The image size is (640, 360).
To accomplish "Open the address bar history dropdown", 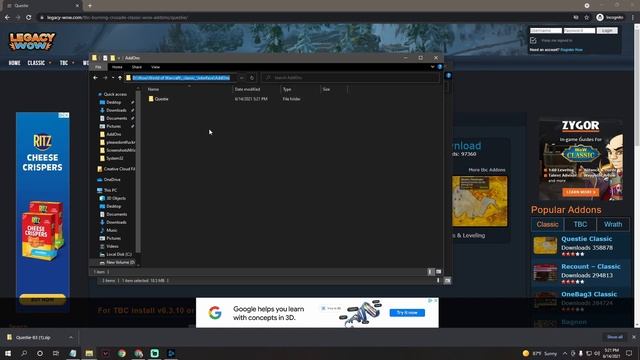I will 242,78.
